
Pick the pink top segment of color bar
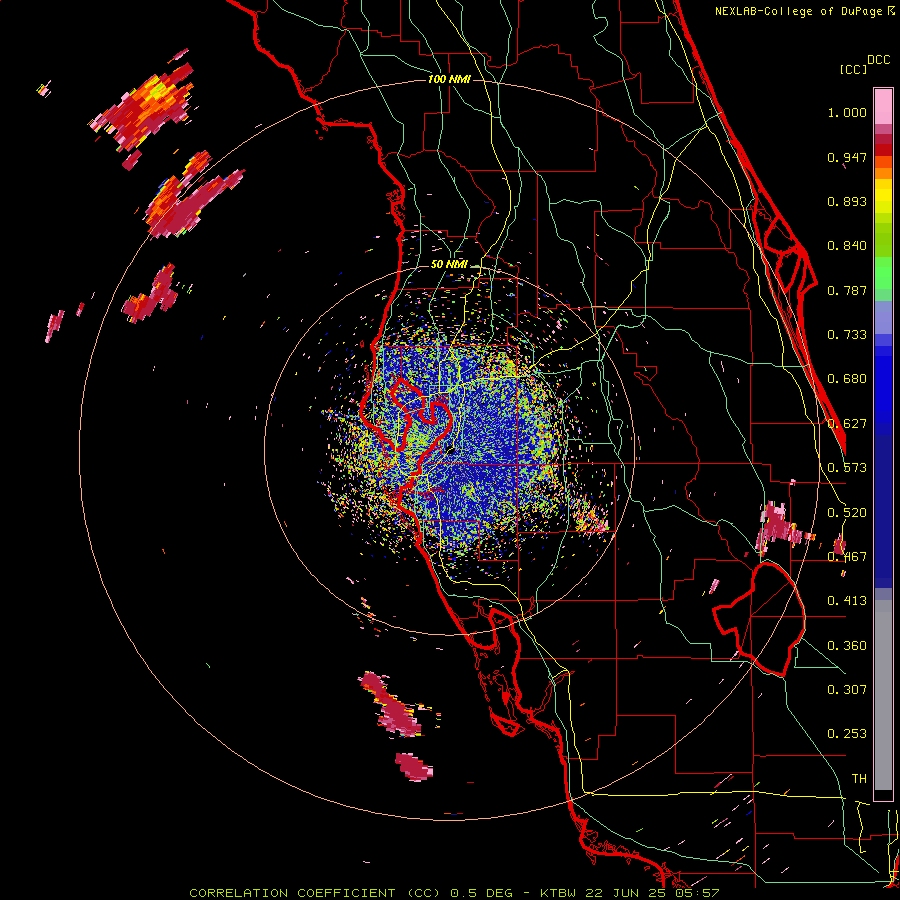click(883, 107)
